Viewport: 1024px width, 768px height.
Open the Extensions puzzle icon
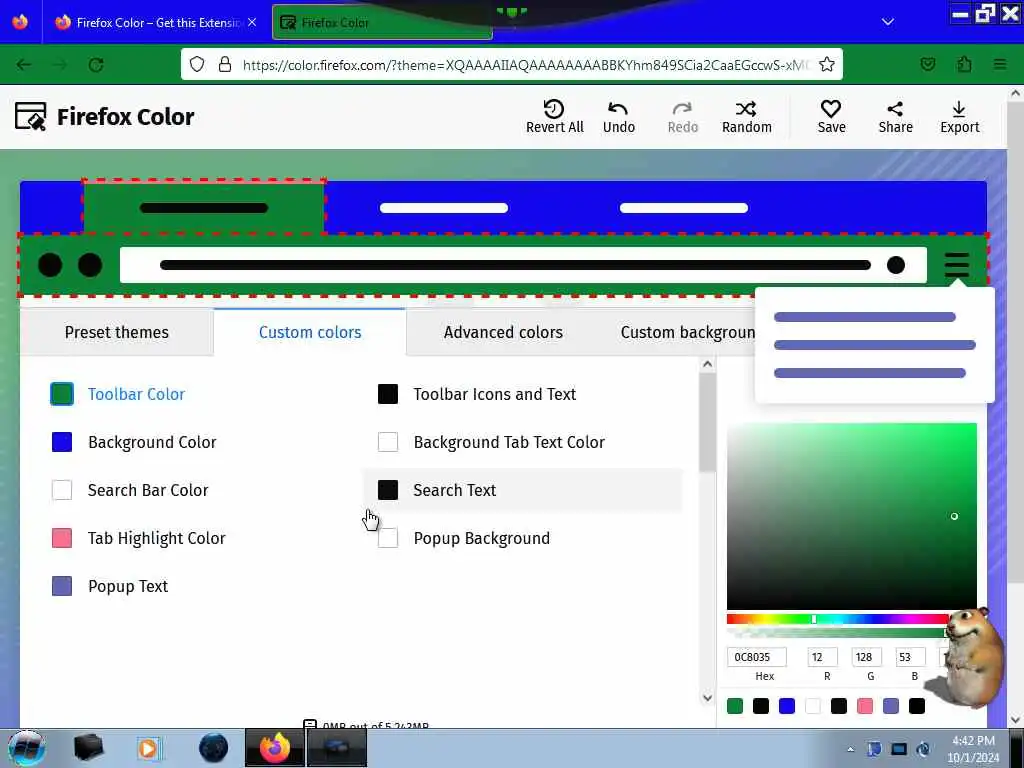[964, 65]
